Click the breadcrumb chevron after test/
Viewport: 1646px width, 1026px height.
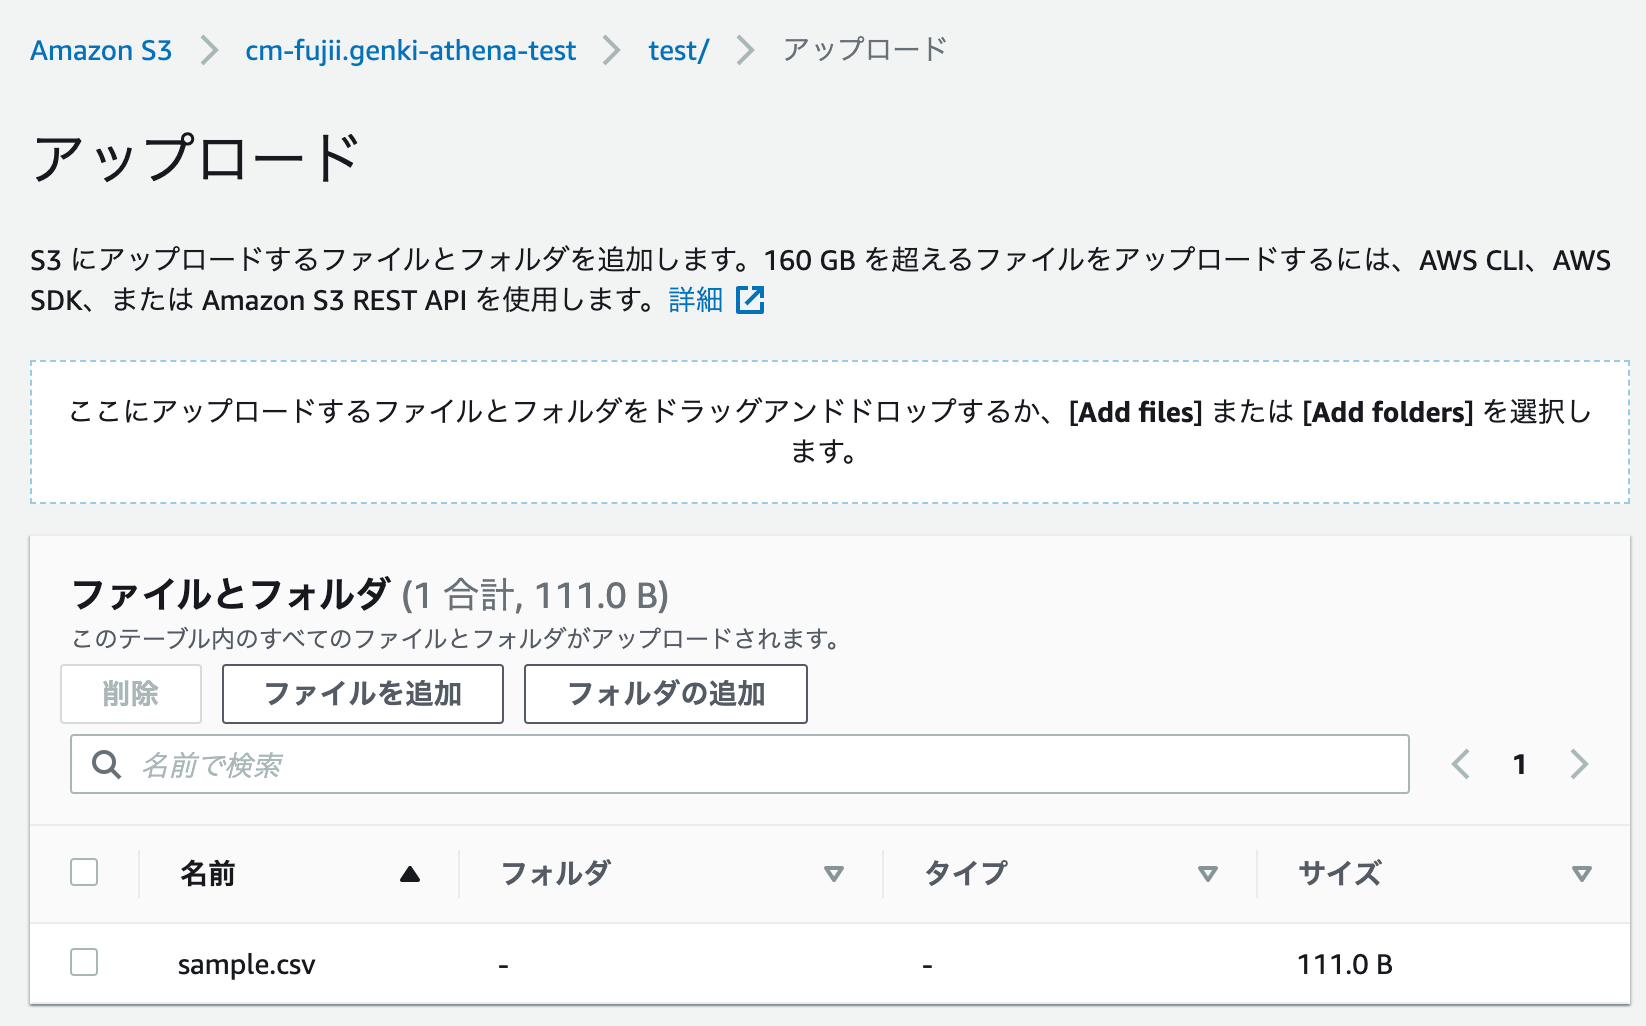pyautogui.click(x=743, y=50)
